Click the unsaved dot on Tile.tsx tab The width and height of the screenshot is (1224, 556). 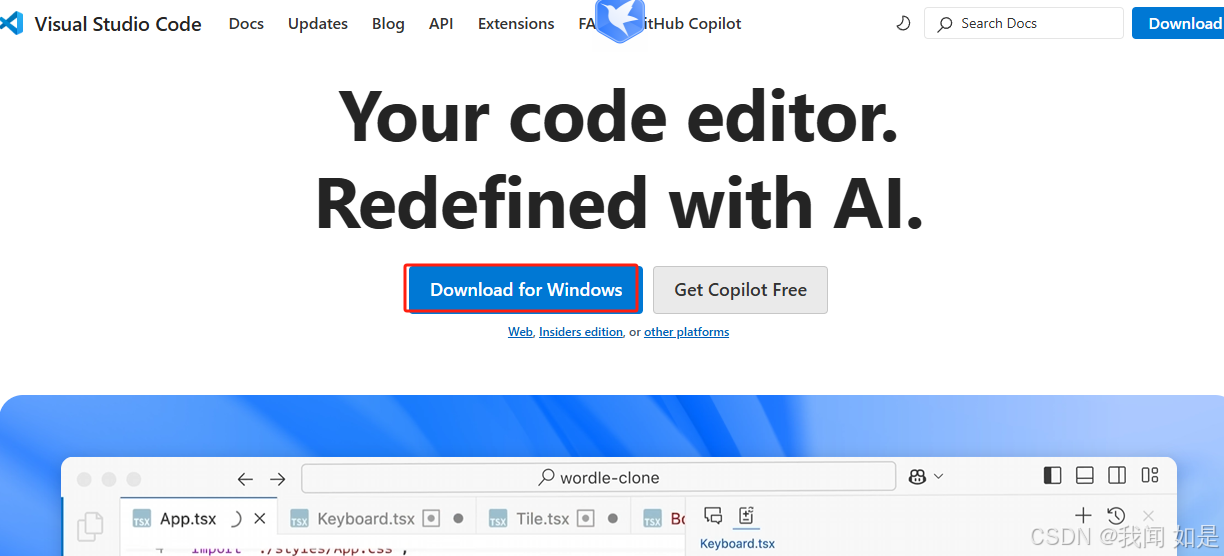(x=613, y=519)
